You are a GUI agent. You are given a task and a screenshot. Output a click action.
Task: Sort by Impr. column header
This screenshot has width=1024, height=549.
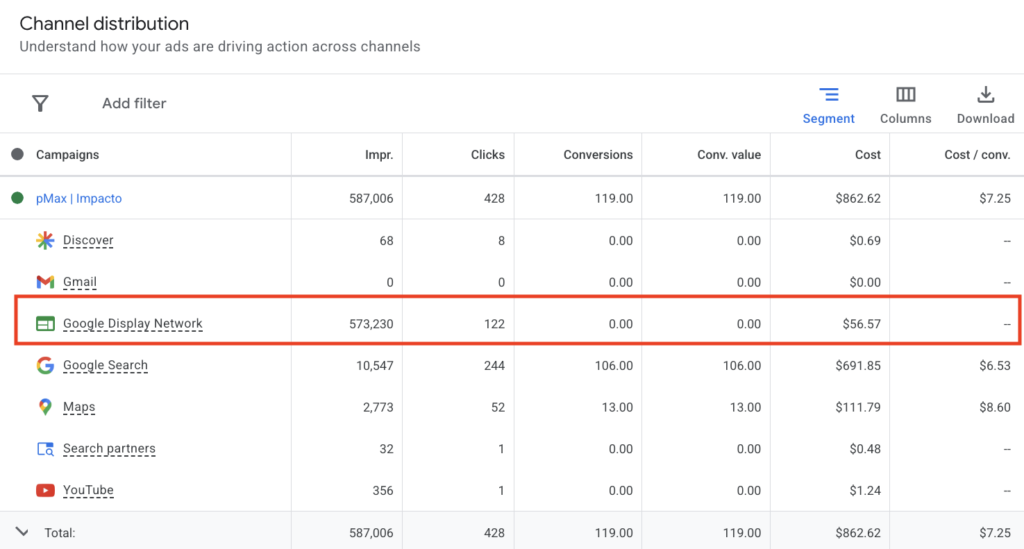coord(379,155)
